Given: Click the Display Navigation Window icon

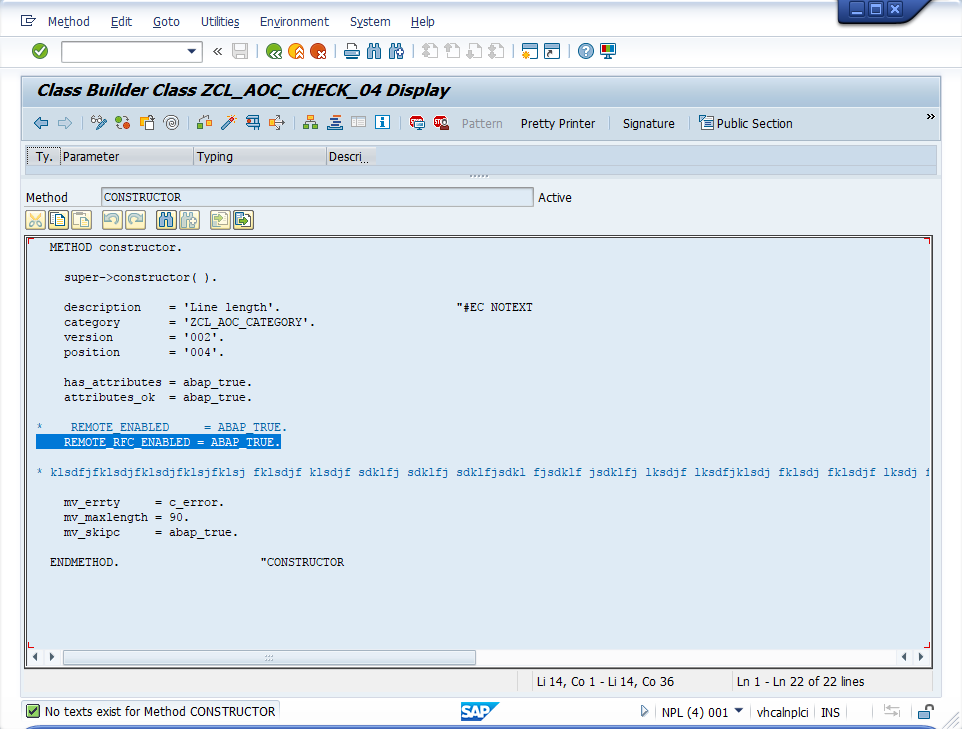Looking at the screenshot, I should 334,123.
